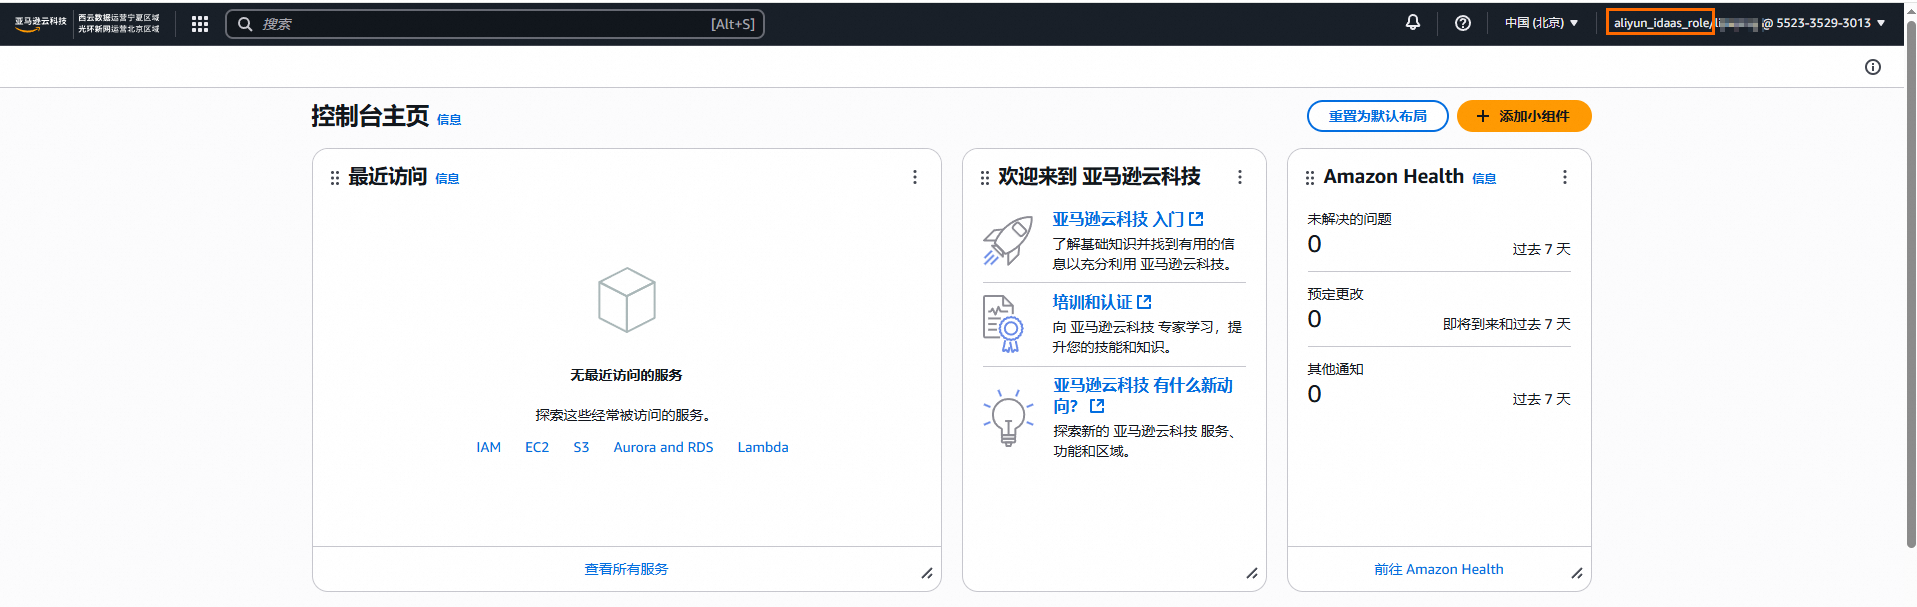This screenshot has width=1917, height=607.
Task: Open 信息 link beside 控制台主页
Action: tap(449, 120)
